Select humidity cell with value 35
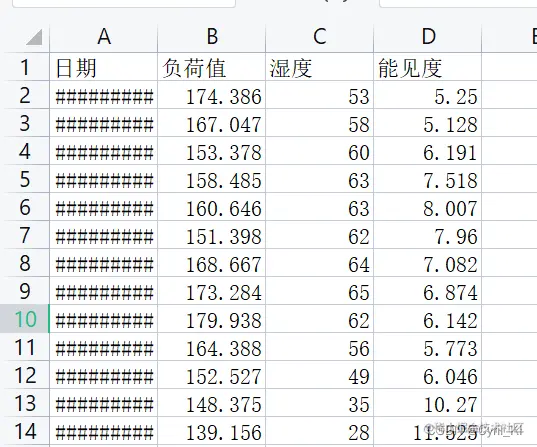 point(319,403)
